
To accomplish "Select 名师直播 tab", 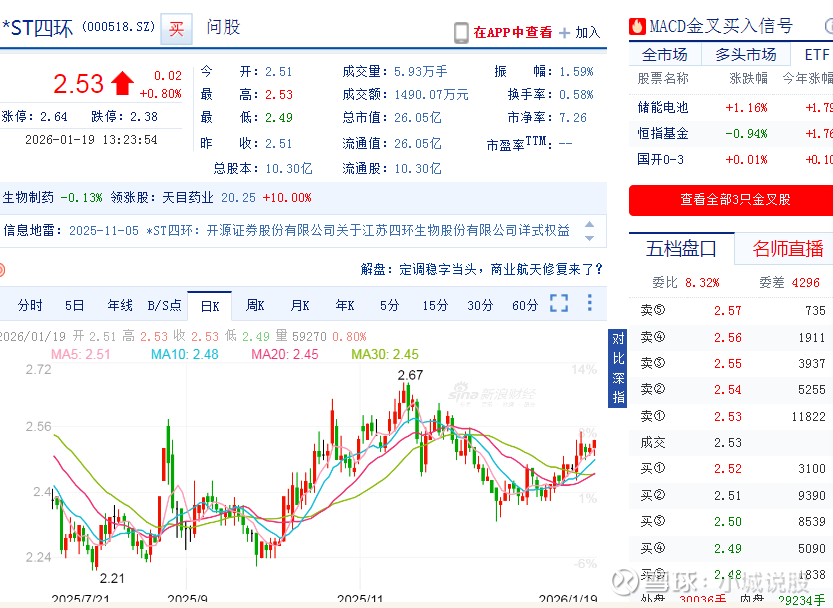I will pos(787,248).
